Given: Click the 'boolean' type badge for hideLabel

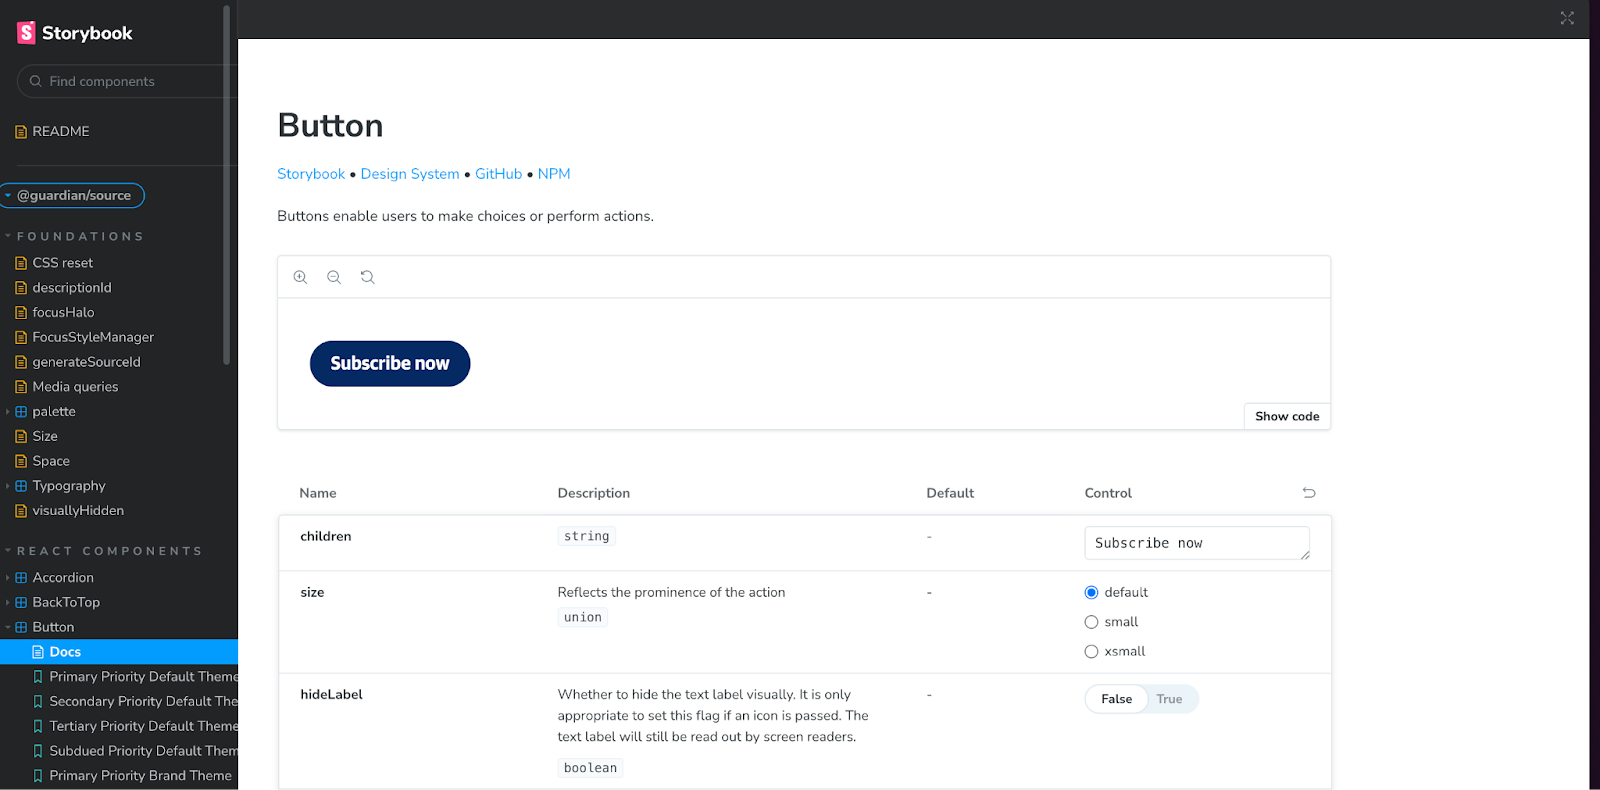Looking at the screenshot, I should (x=590, y=768).
